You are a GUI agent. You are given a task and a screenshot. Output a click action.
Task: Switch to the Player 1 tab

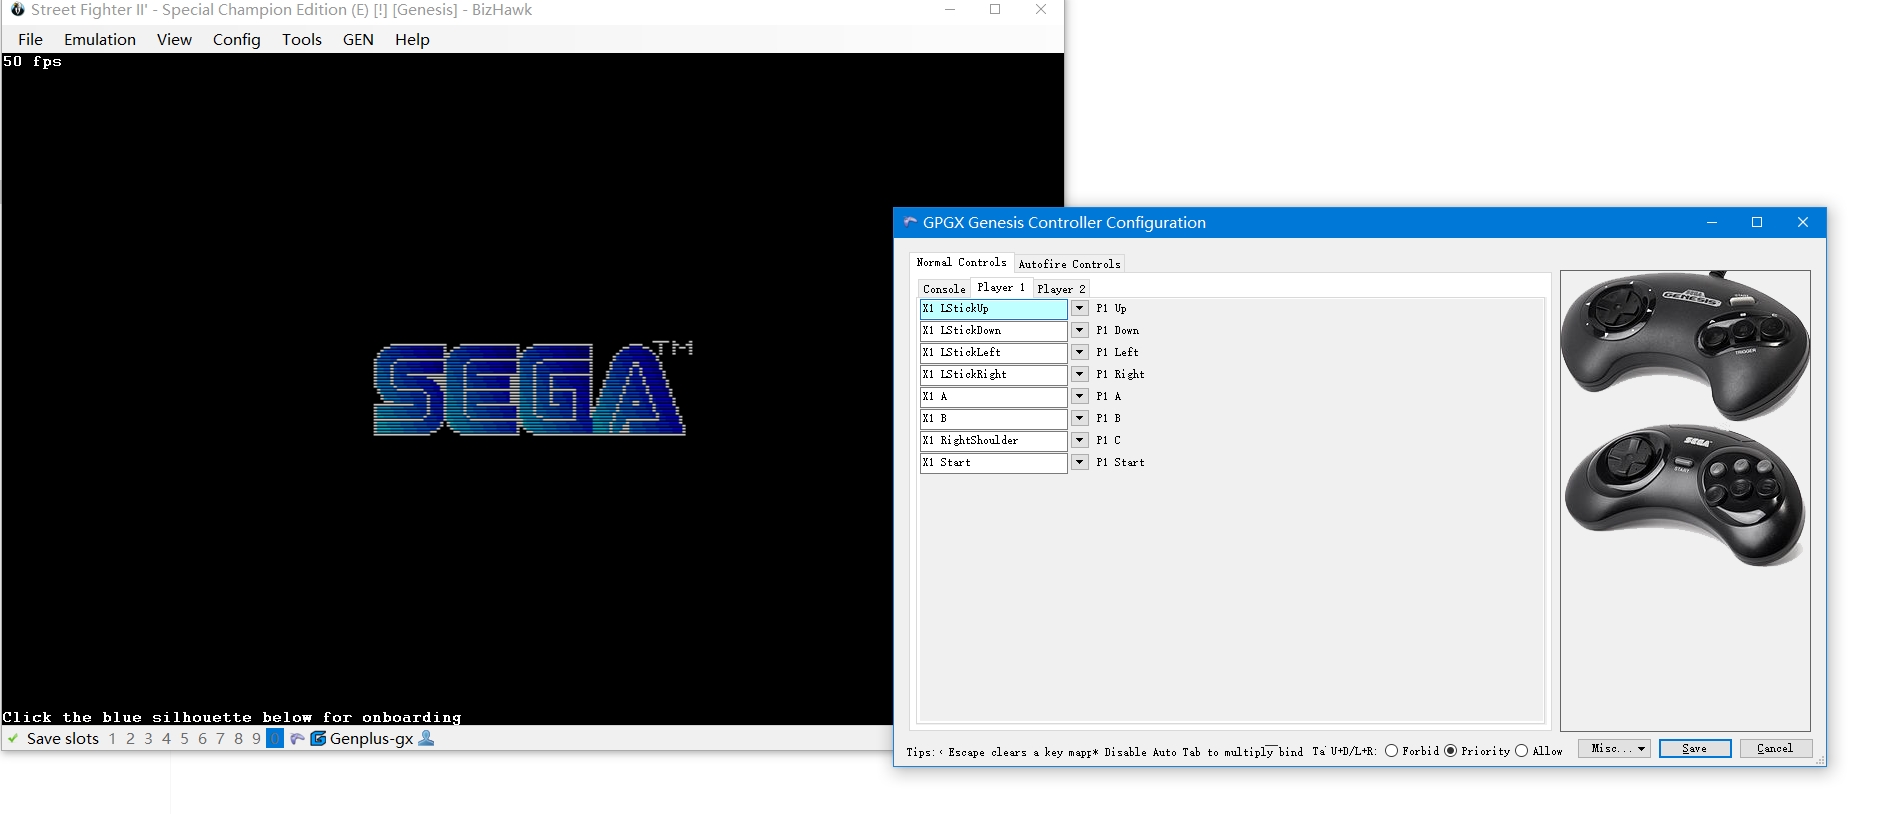tap(1001, 287)
